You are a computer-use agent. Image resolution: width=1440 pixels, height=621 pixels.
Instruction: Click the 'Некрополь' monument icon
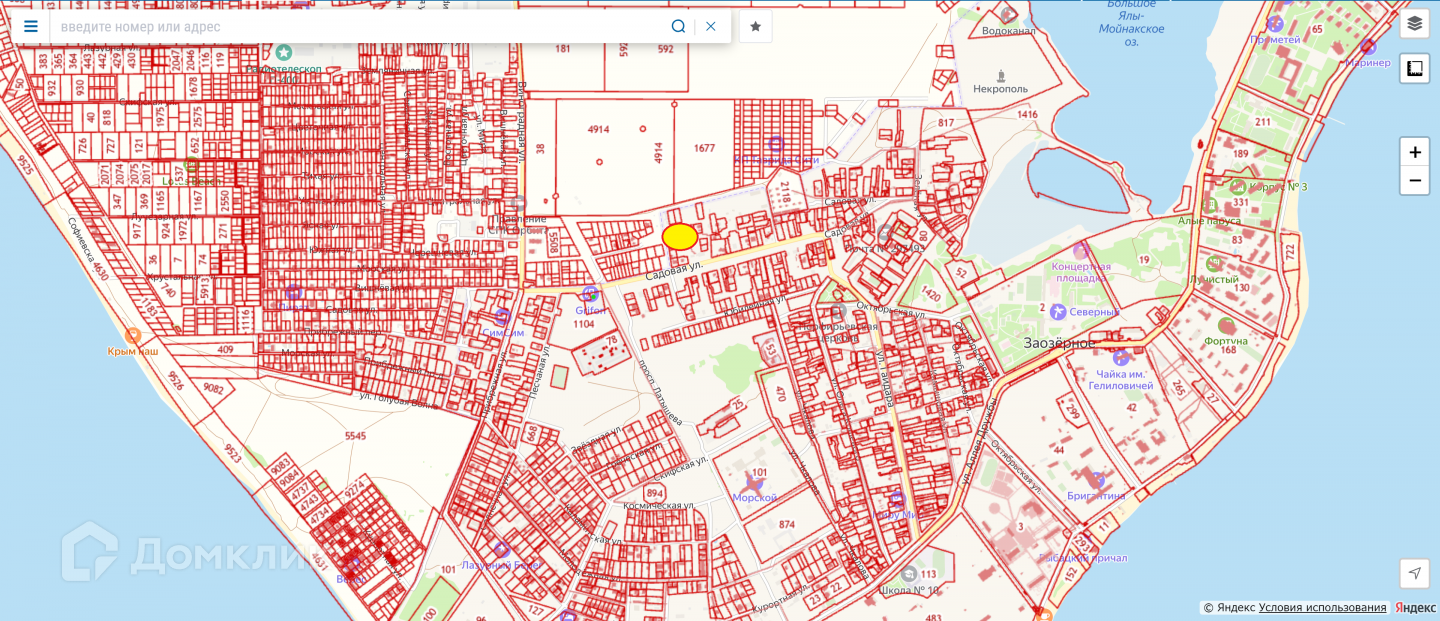pyautogui.click(x=1001, y=75)
